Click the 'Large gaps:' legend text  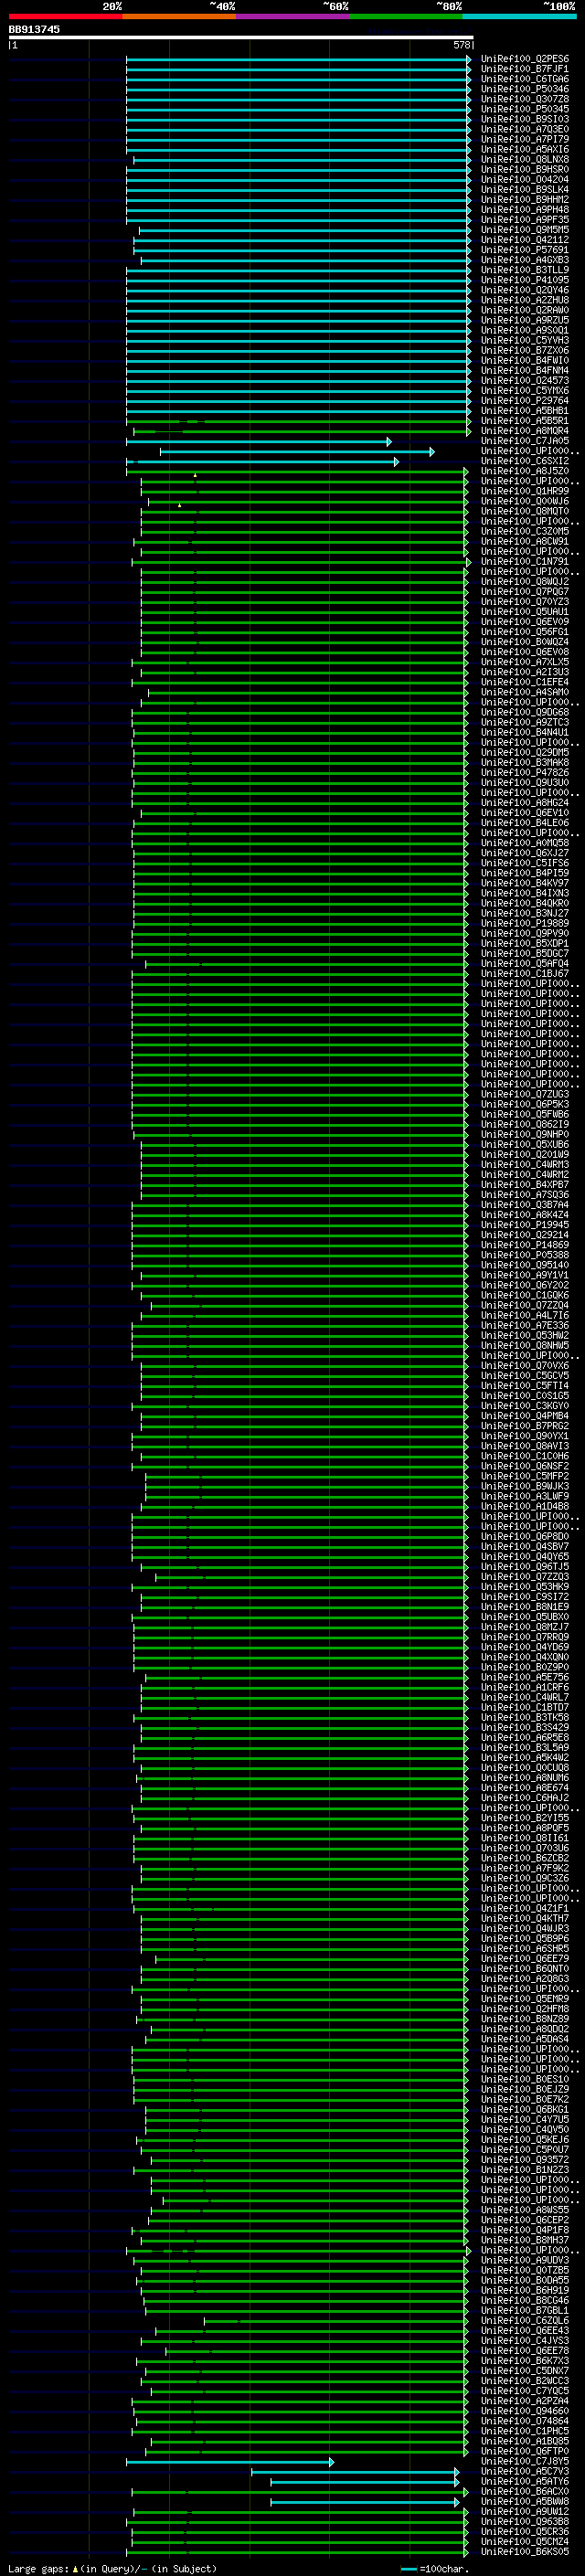38,2569
